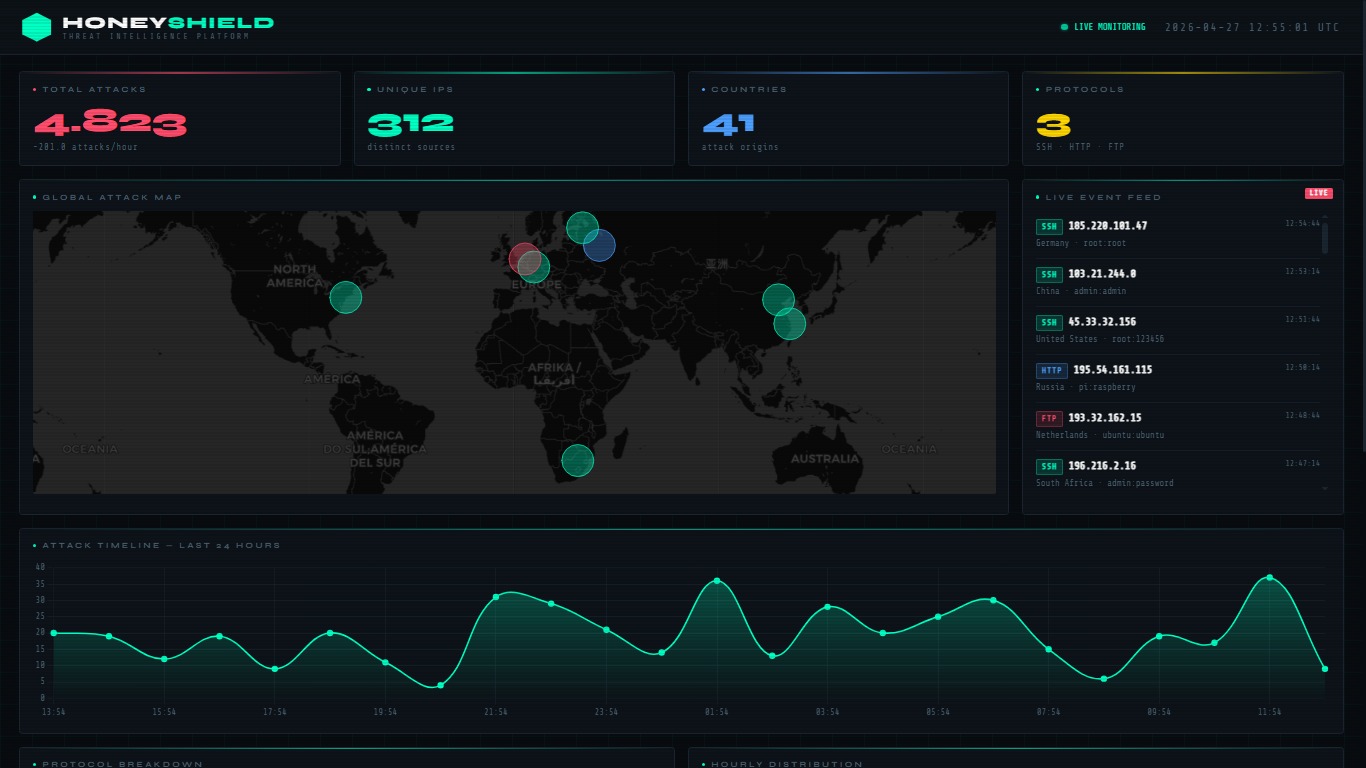
Task: Expand the Protocol Breakdown panel
Action: point(122,762)
